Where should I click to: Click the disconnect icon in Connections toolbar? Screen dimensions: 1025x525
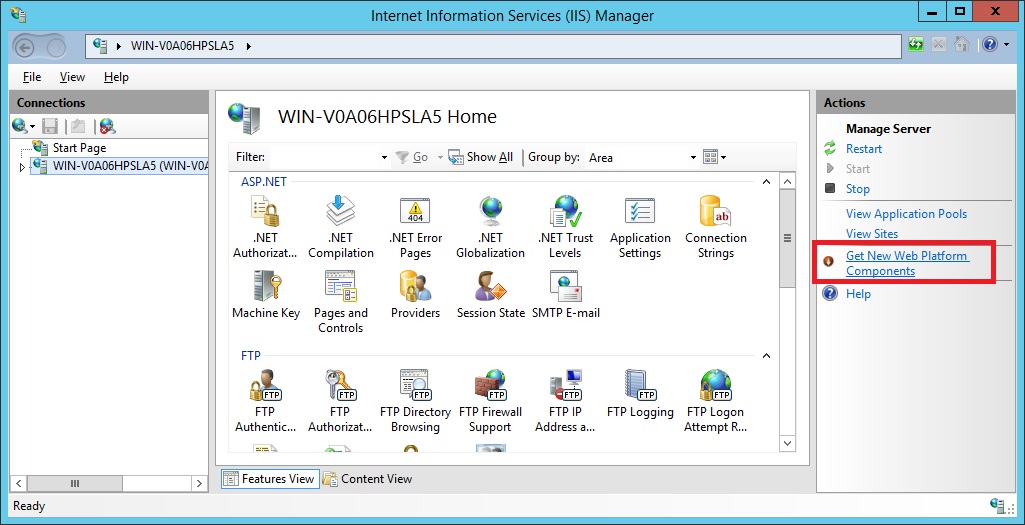[108, 126]
